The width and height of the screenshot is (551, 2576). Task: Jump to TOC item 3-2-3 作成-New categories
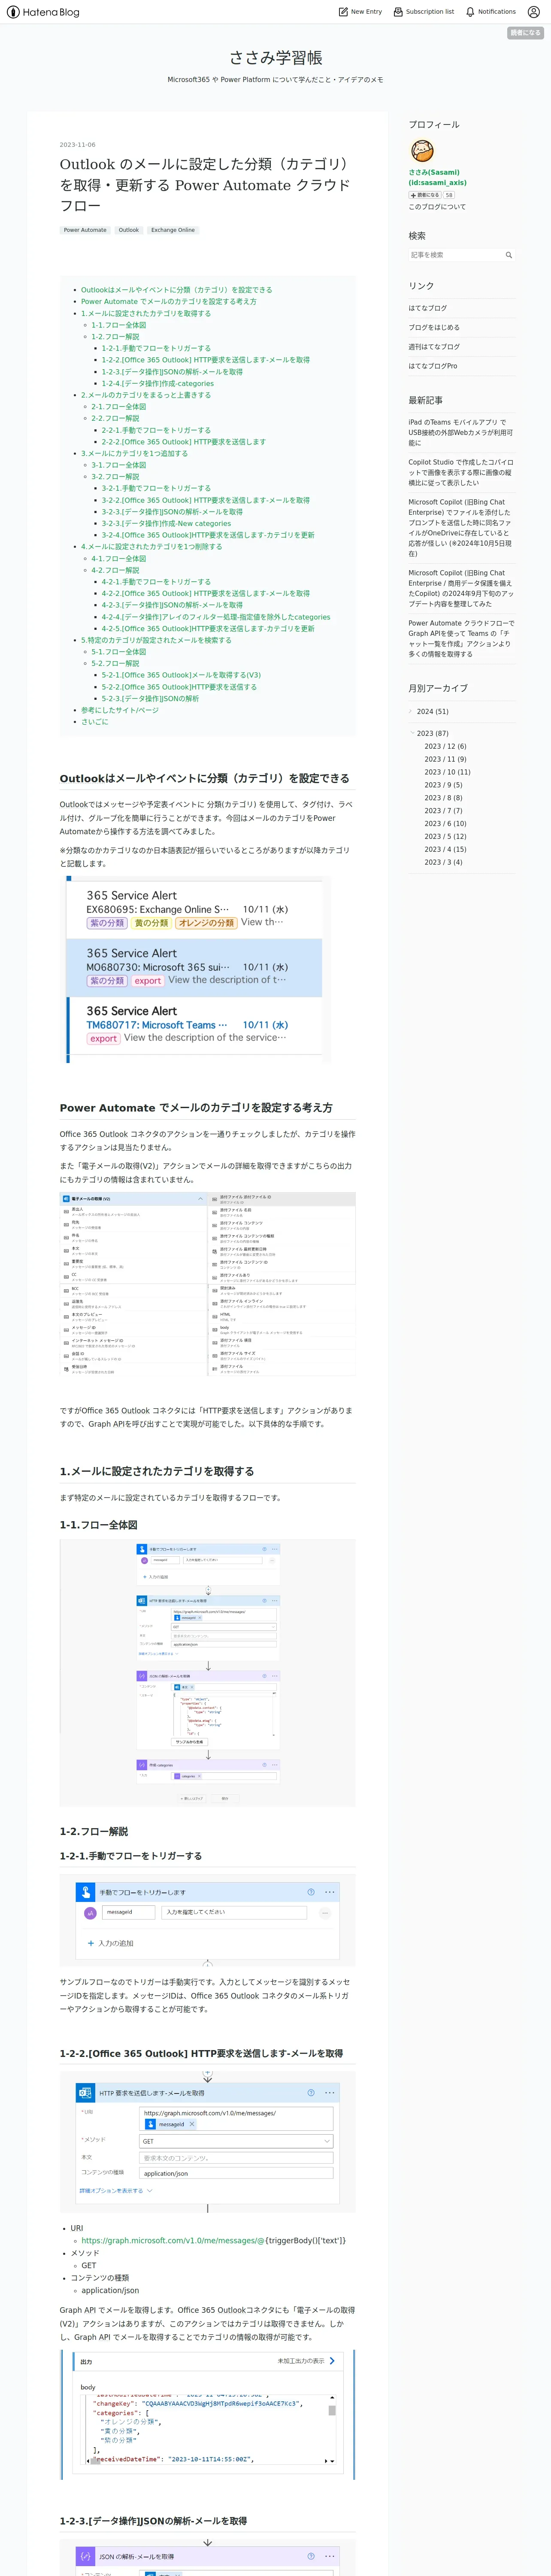[166, 523]
